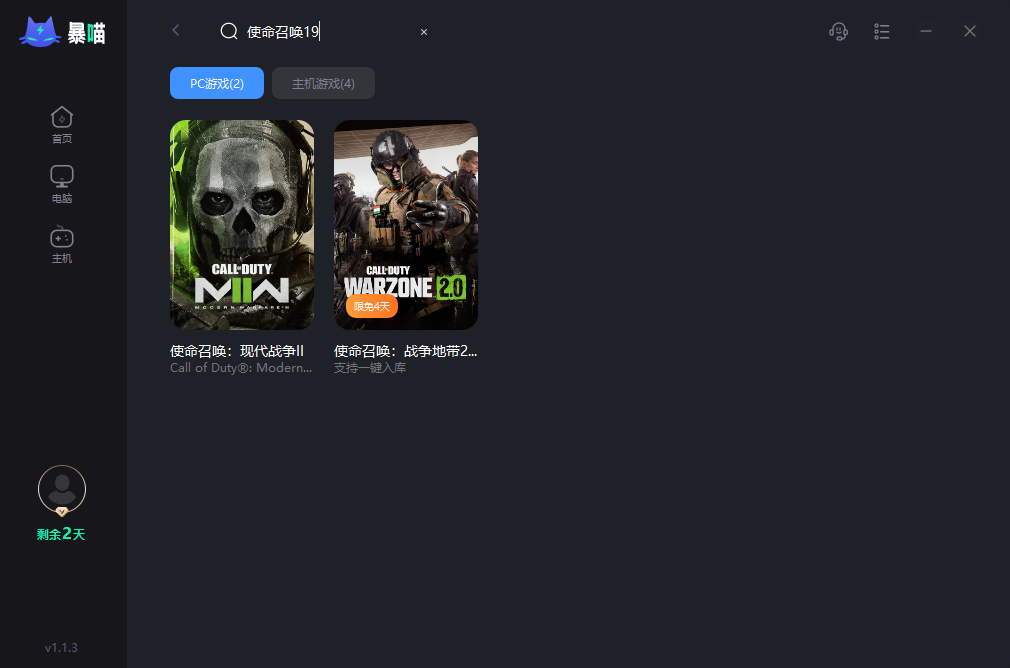Click version label v1.1.3
The image size is (1010, 668).
(61, 647)
